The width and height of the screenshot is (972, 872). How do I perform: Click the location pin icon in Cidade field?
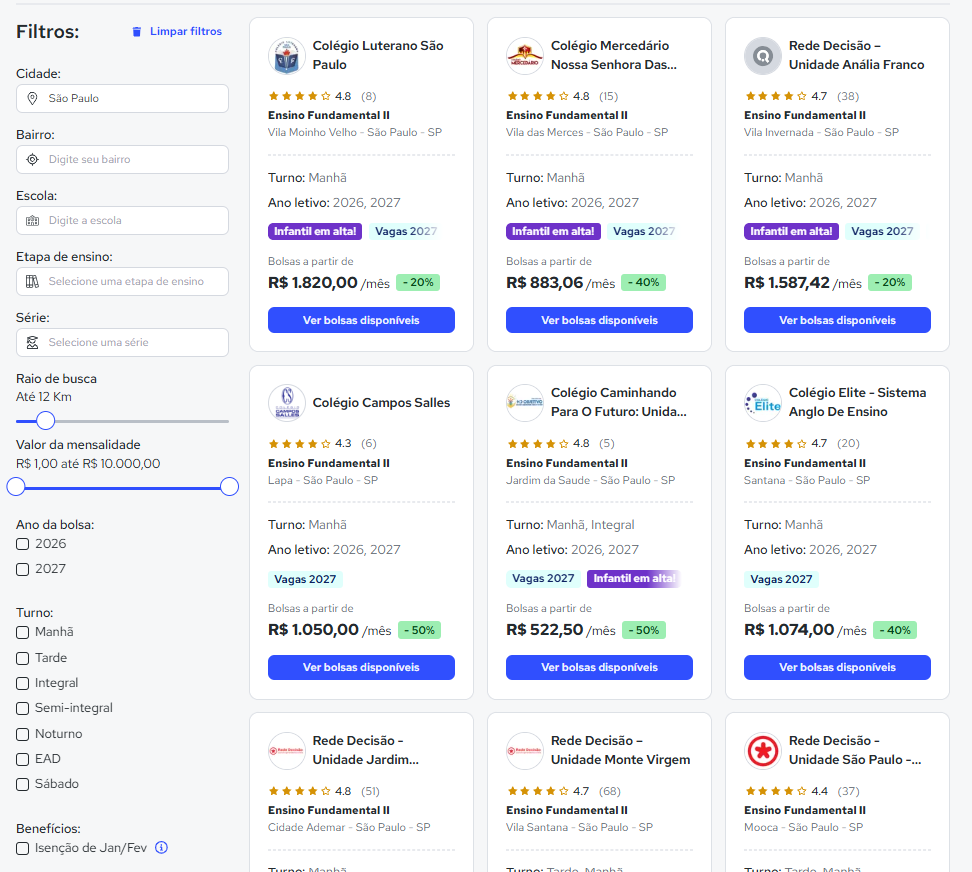coord(32,99)
